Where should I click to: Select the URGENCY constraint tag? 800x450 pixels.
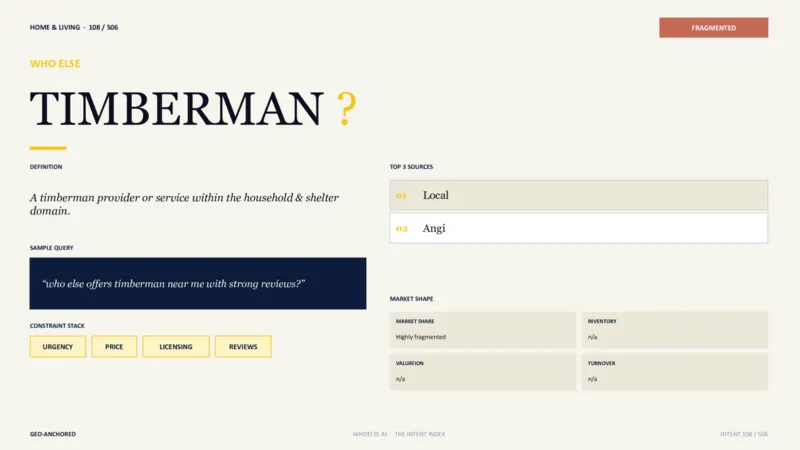(x=58, y=346)
